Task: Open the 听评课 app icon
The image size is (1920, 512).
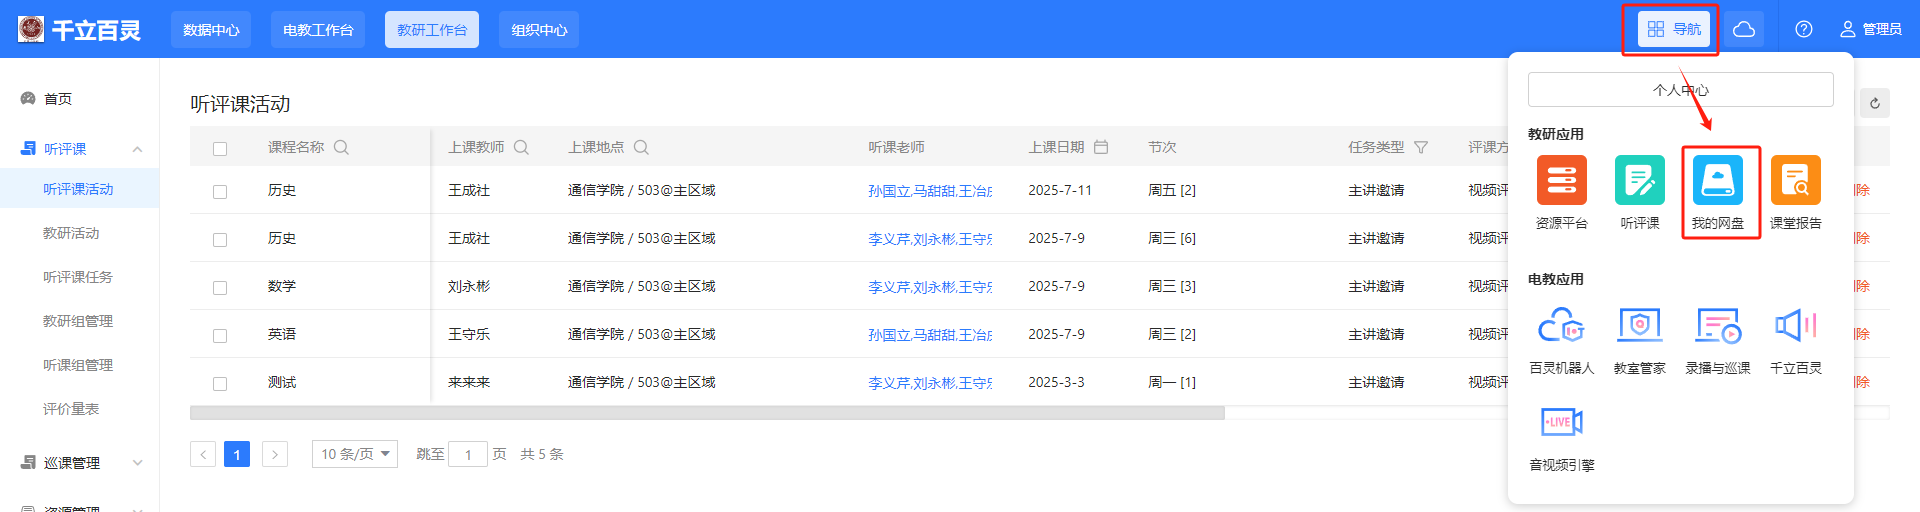Action: (1639, 181)
